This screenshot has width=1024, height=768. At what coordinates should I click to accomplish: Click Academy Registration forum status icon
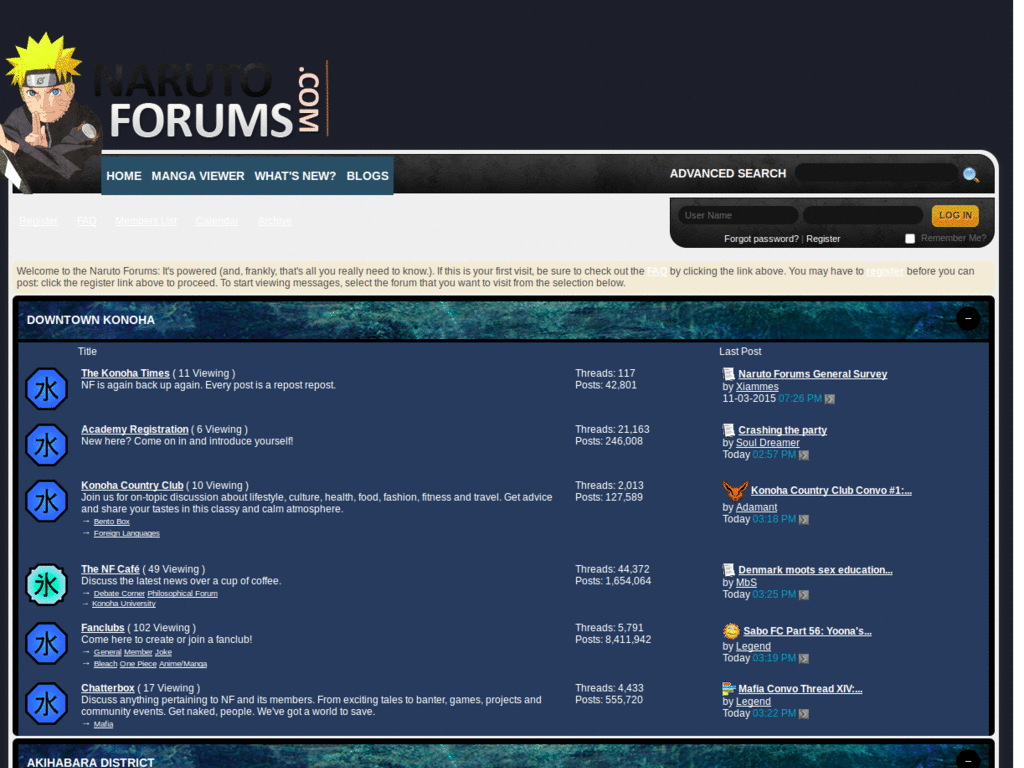pyautogui.click(x=46, y=445)
